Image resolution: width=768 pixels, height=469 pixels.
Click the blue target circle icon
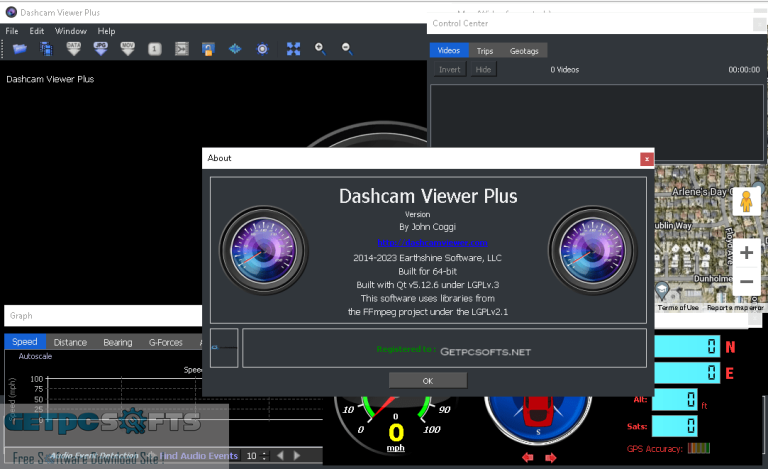click(263, 48)
